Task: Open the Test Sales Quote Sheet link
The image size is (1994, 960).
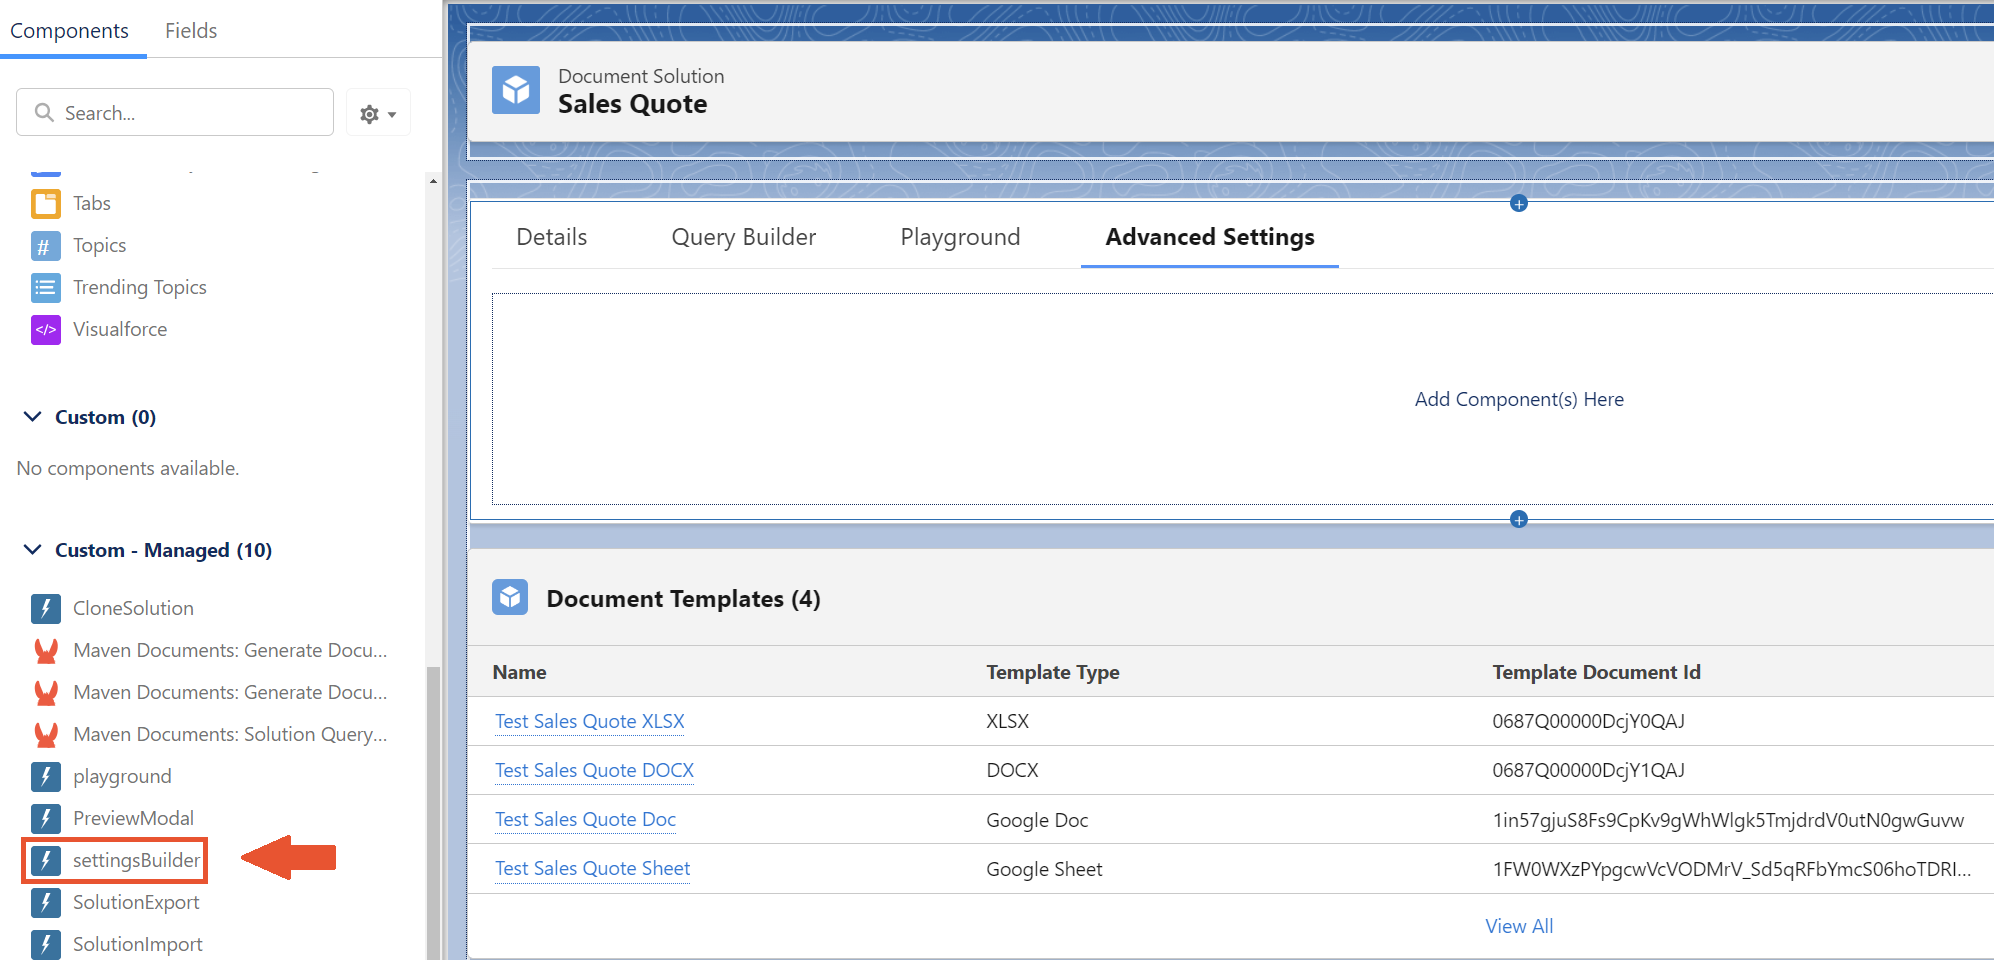Action: pyautogui.click(x=592, y=868)
